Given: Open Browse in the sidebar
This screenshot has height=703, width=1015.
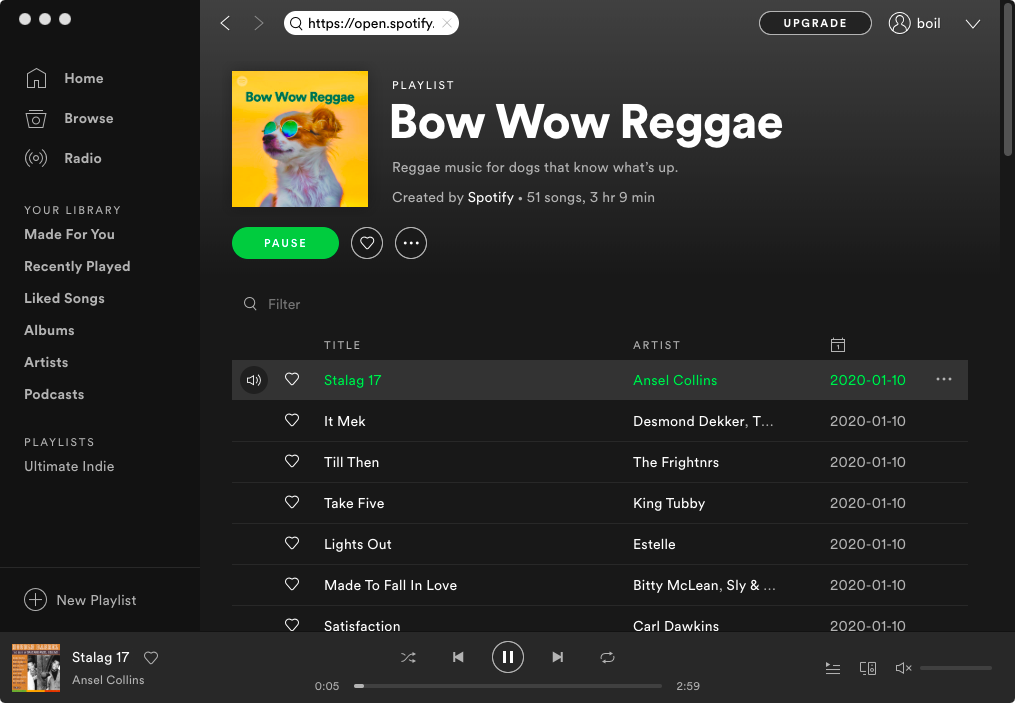Looking at the screenshot, I should click(x=69, y=118).
